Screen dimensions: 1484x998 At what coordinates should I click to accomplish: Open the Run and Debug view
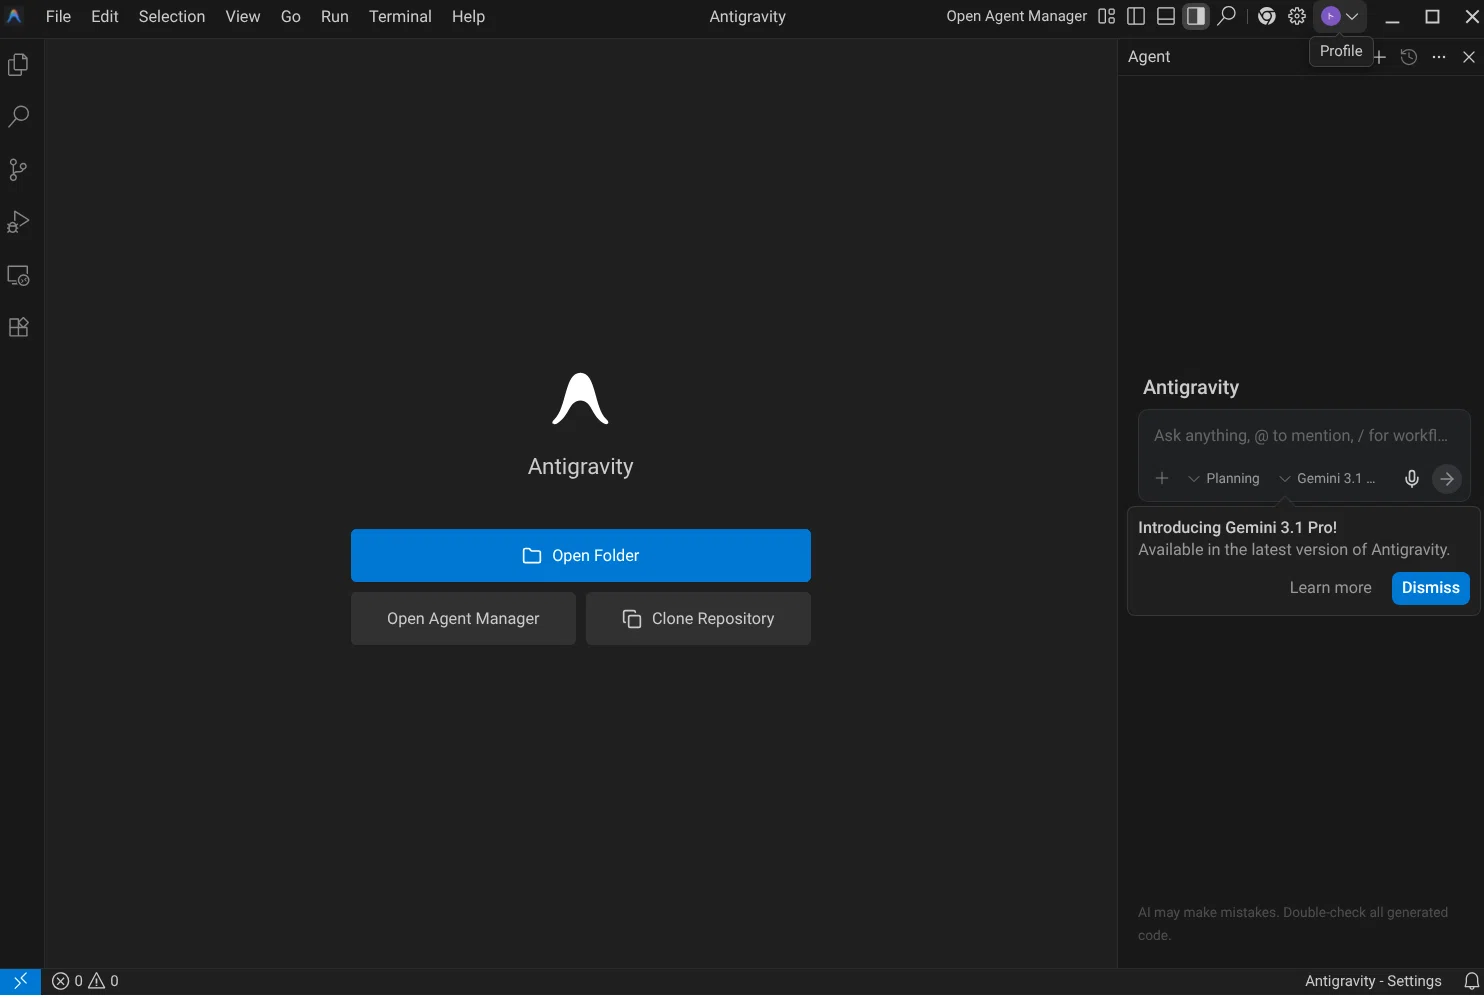(x=18, y=222)
